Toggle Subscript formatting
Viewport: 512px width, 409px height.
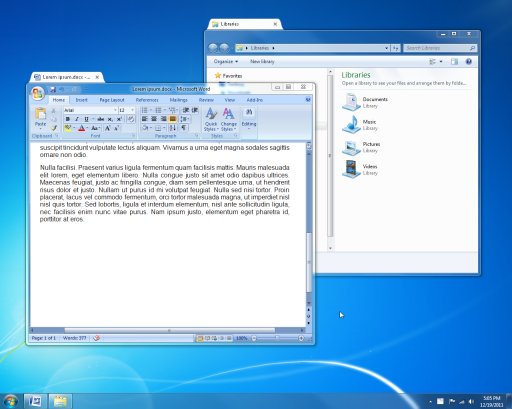click(x=110, y=119)
